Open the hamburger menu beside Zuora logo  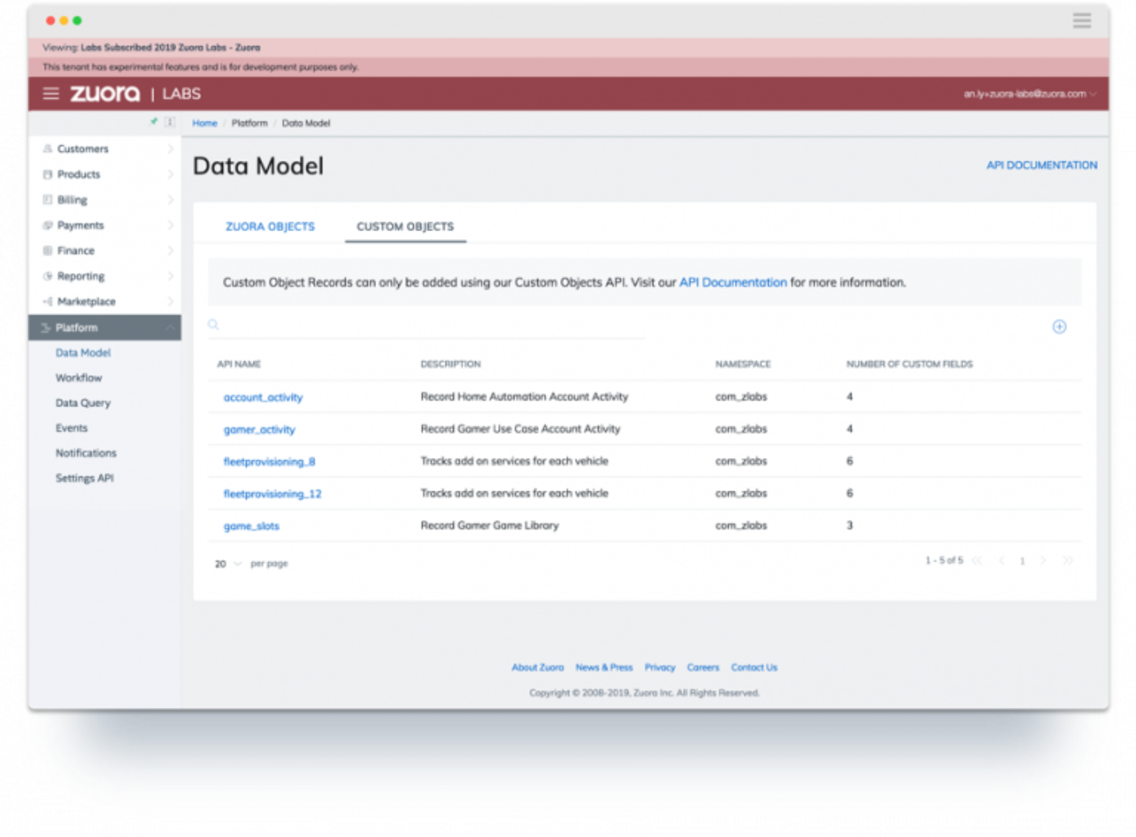[51, 94]
